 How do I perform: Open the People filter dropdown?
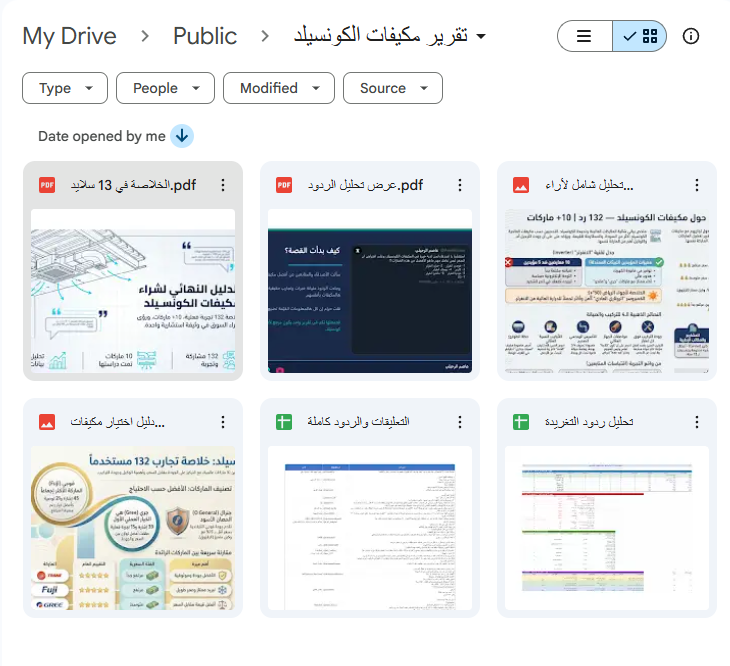[165, 88]
